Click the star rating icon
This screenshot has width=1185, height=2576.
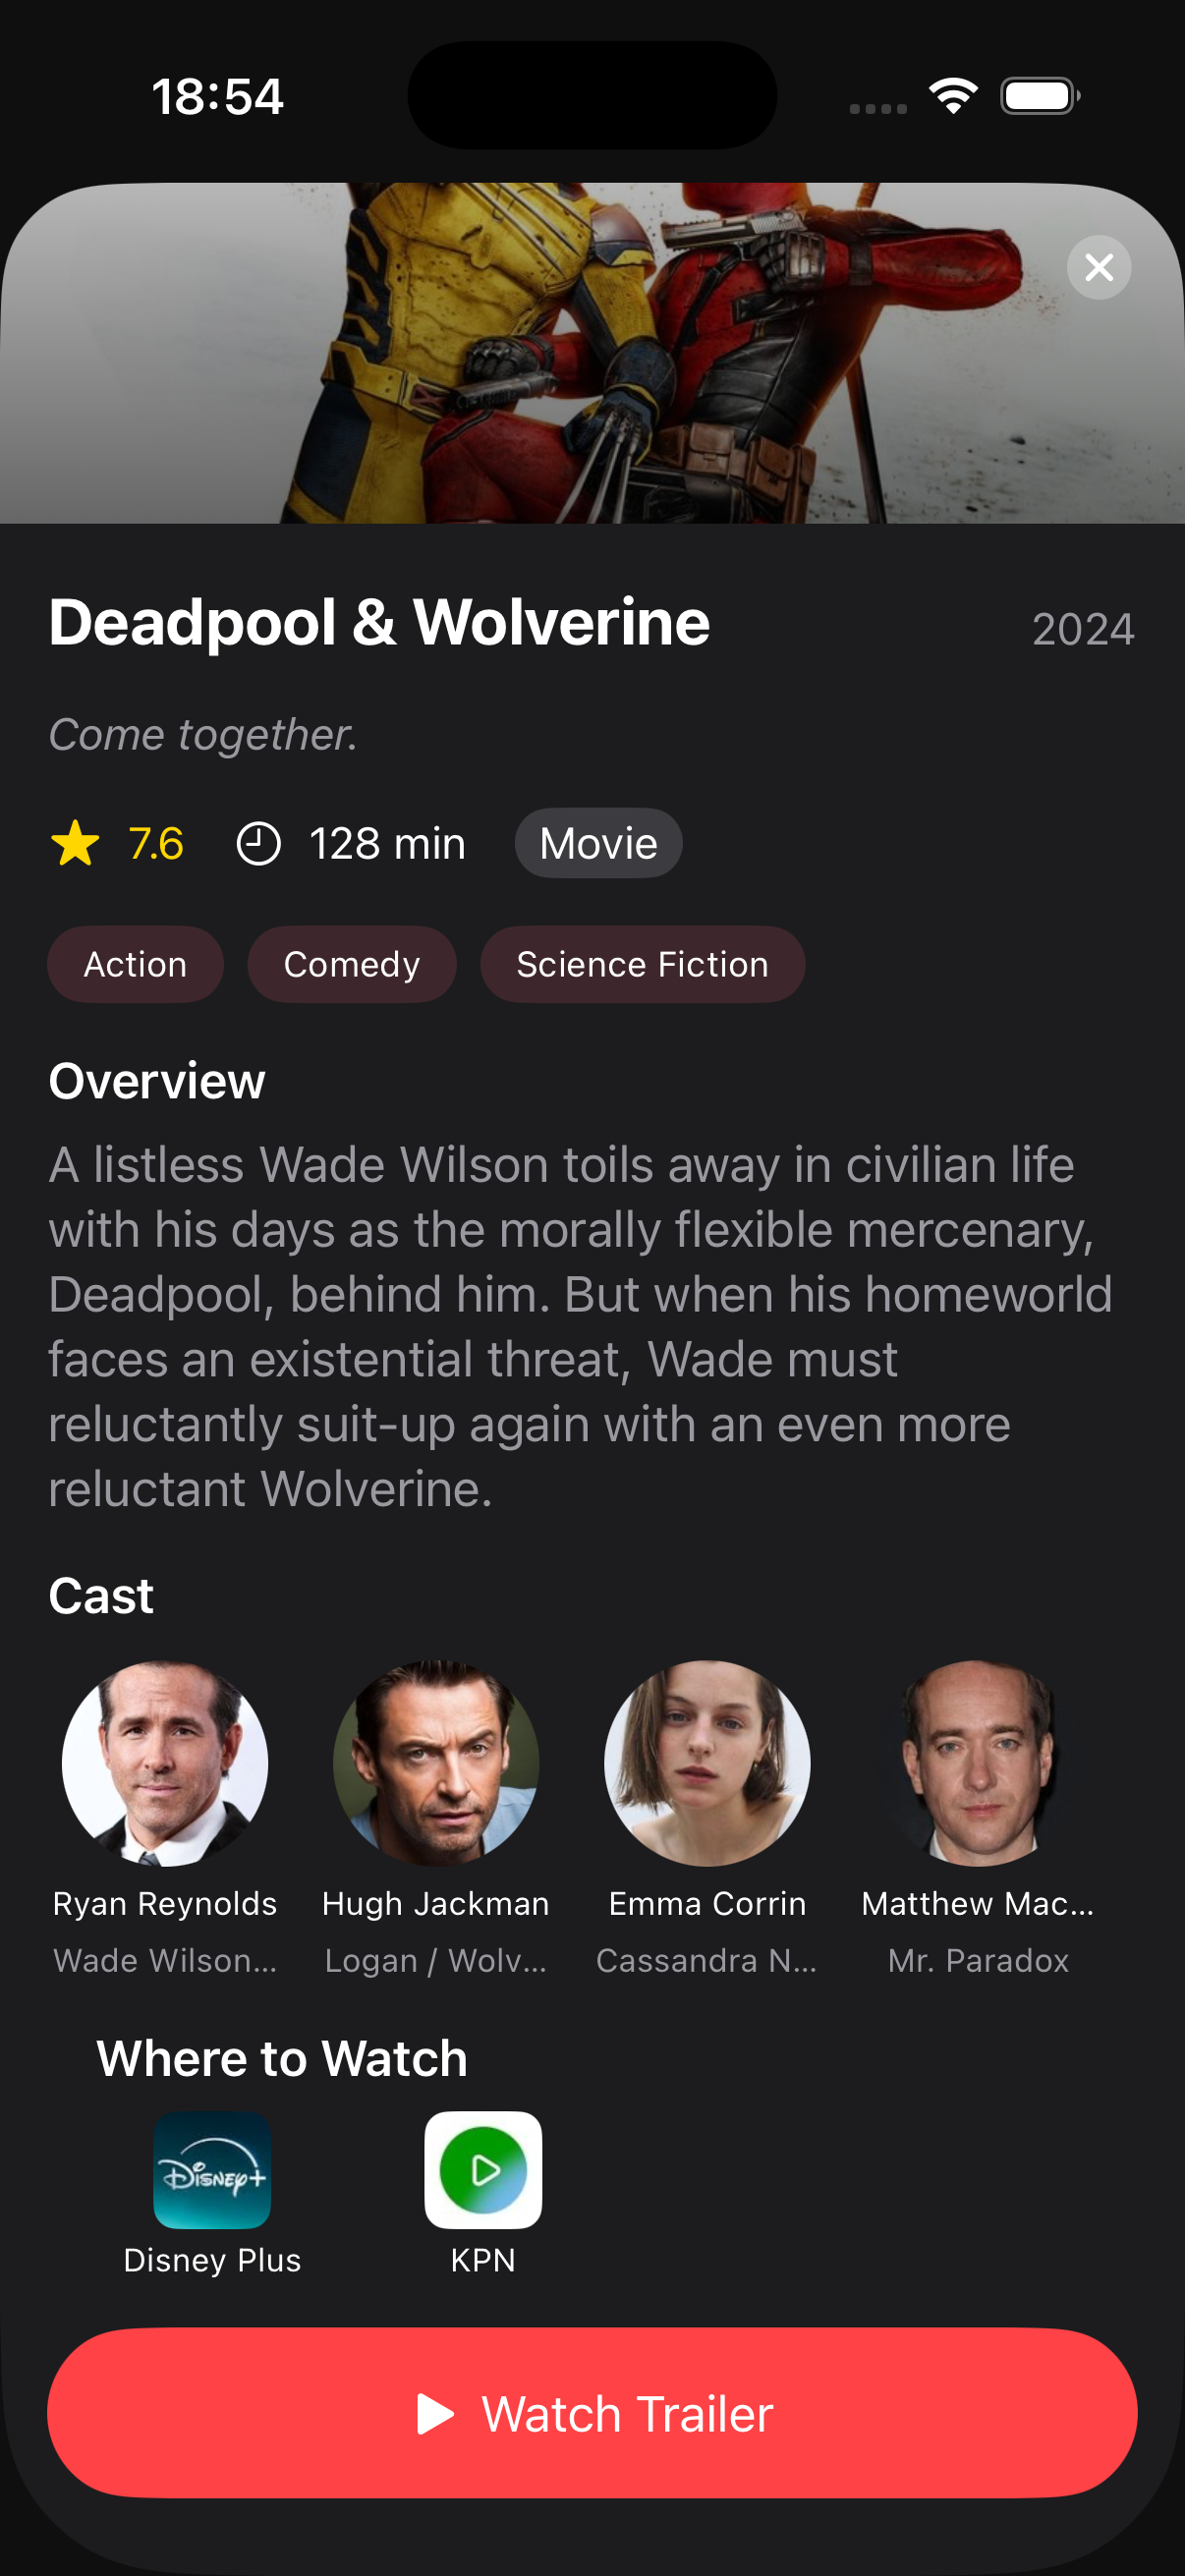tap(75, 843)
